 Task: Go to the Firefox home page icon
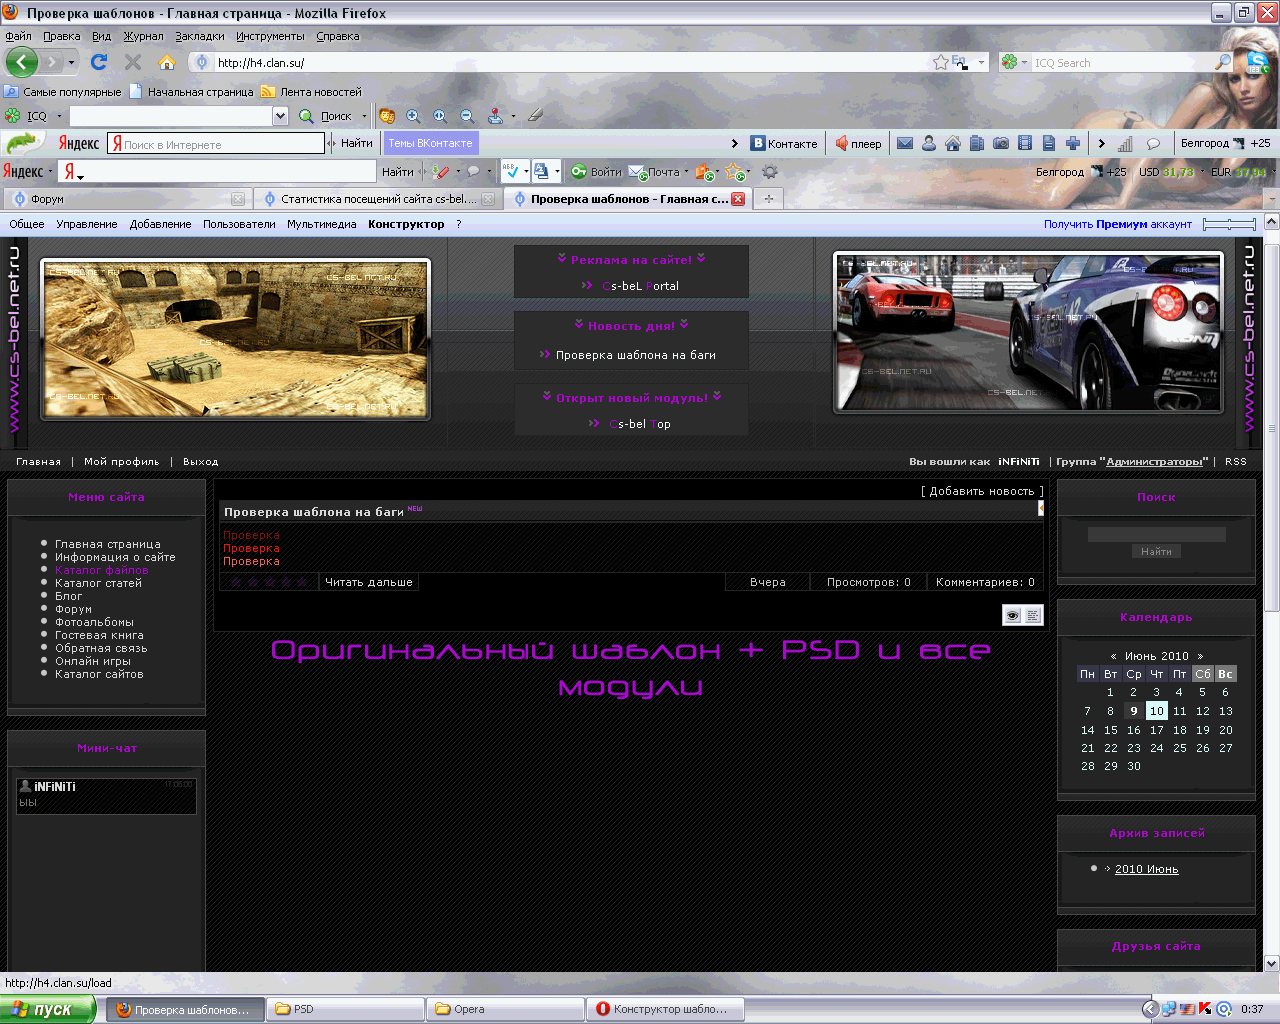(167, 62)
